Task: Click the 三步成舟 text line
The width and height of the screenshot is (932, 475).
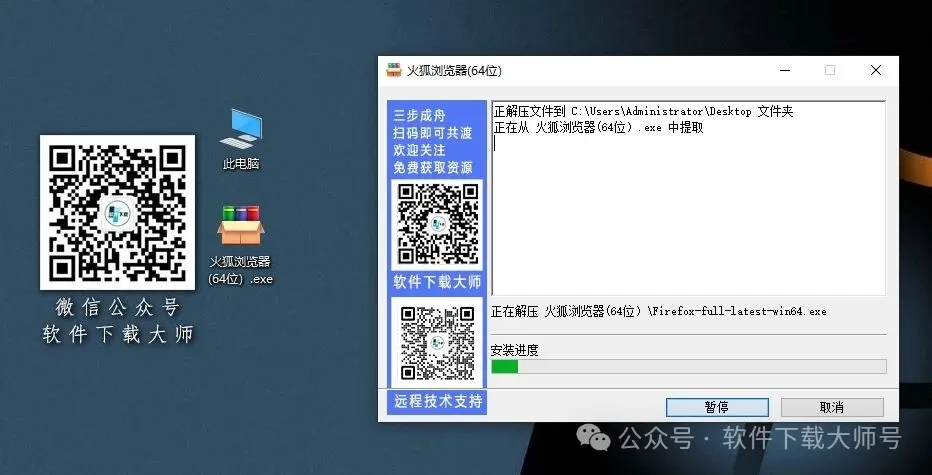Action: tap(419, 115)
